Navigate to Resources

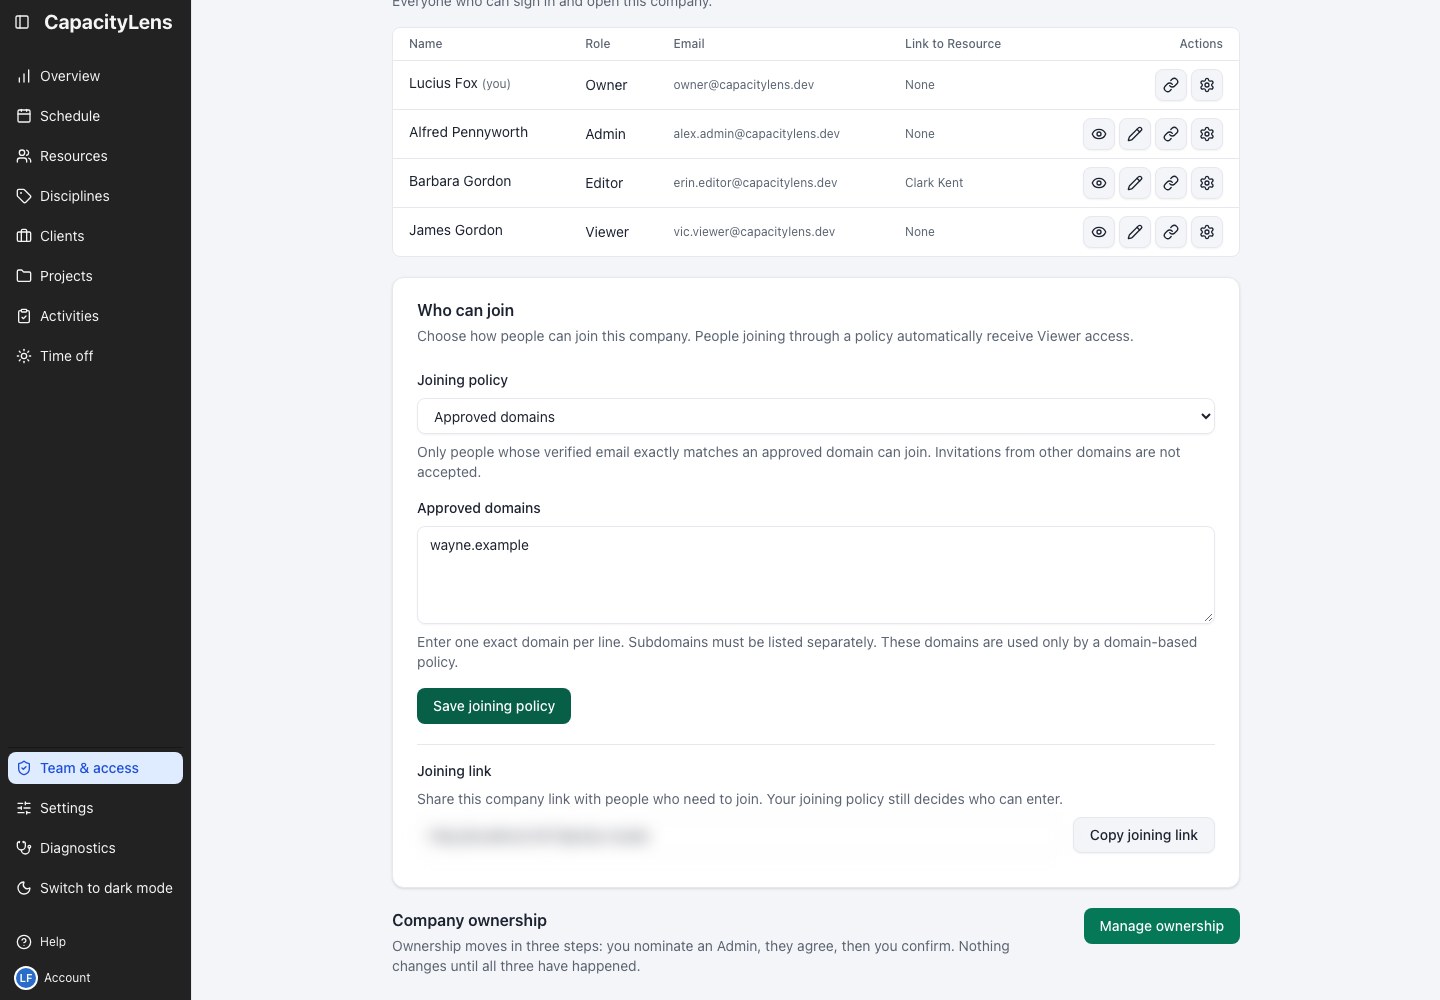95,156
